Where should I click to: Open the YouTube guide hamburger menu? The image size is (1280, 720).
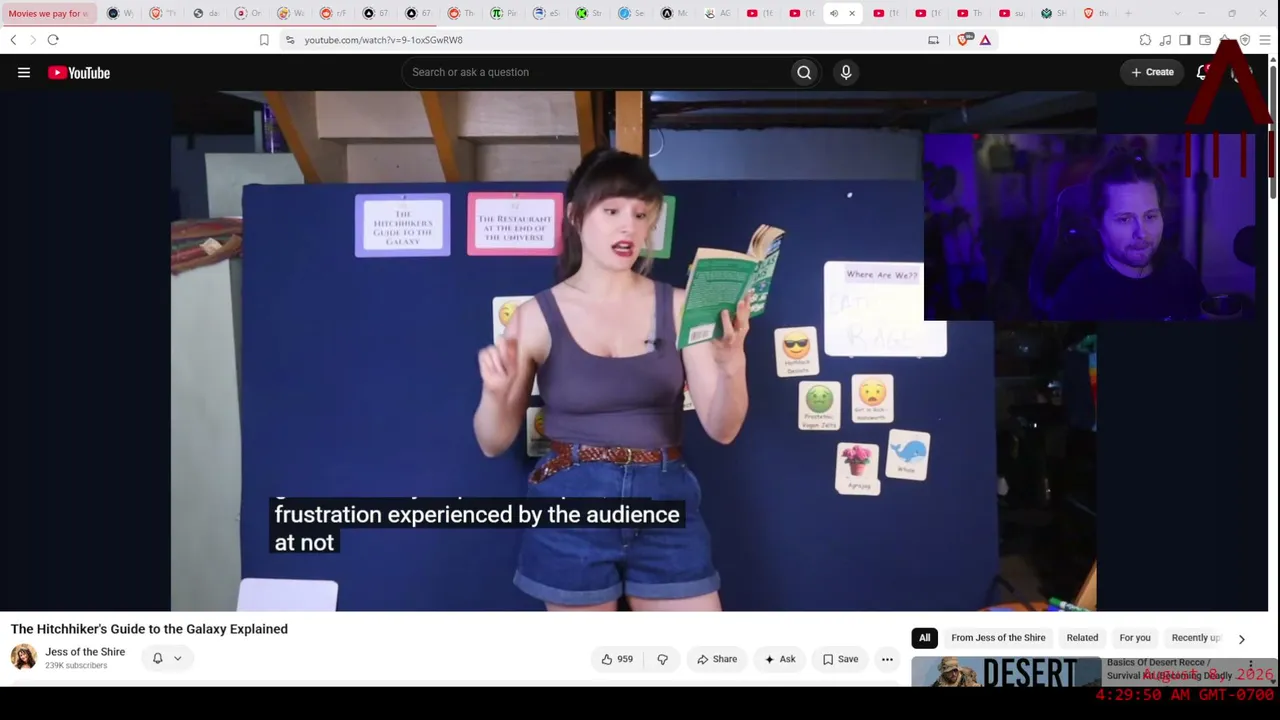pyautogui.click(x=24, y=72)
